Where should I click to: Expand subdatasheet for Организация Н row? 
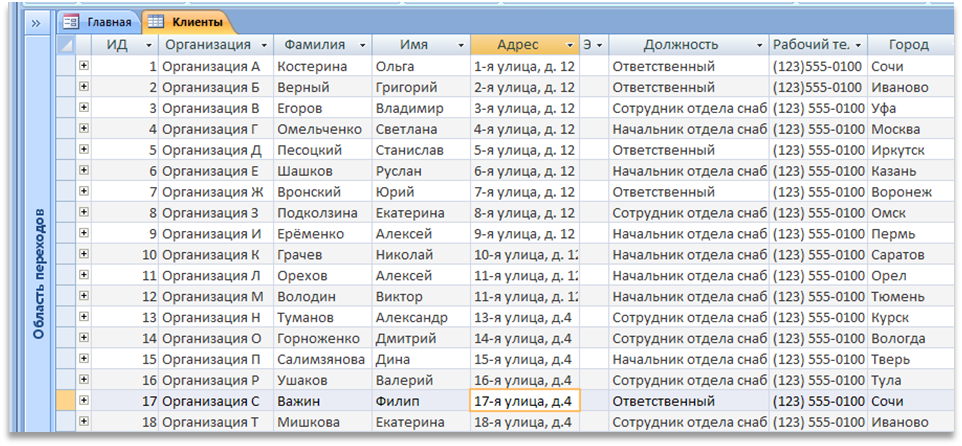(84, 317)
